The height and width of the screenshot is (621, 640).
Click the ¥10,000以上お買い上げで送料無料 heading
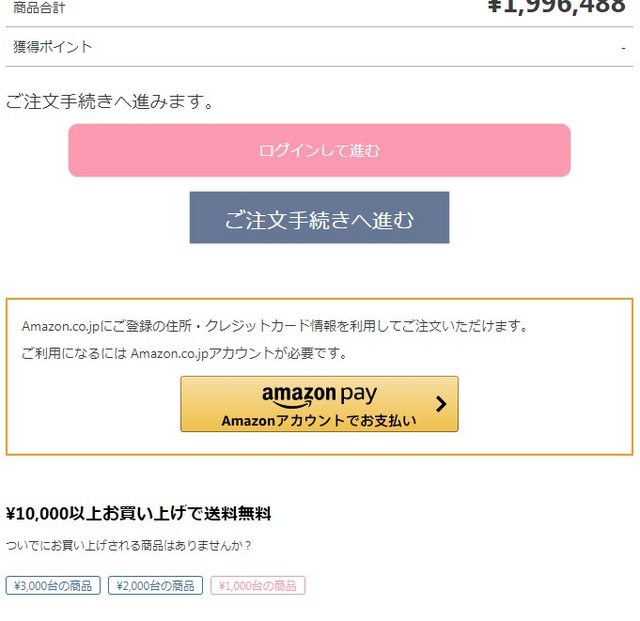(x=139, y=514)
